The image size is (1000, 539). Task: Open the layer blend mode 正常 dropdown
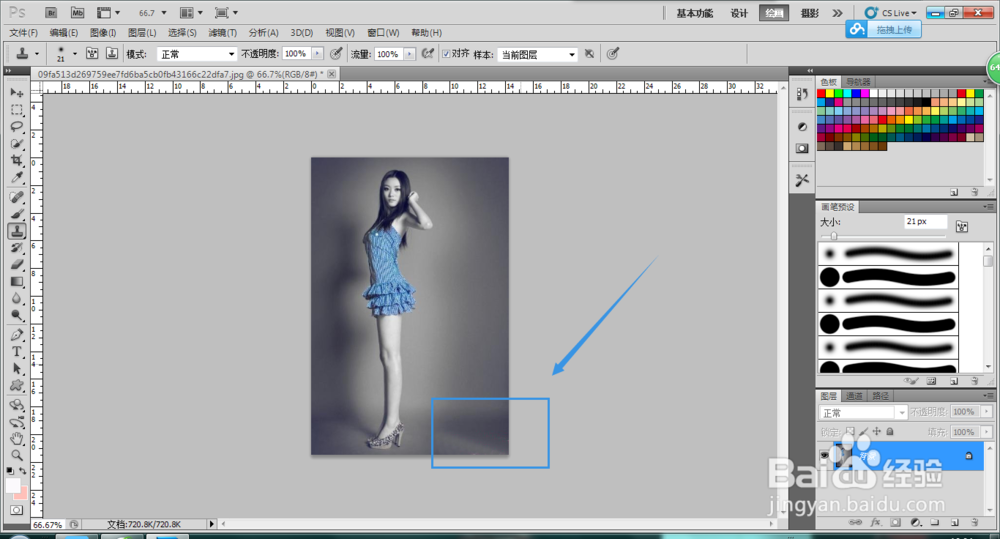point(862,413)
